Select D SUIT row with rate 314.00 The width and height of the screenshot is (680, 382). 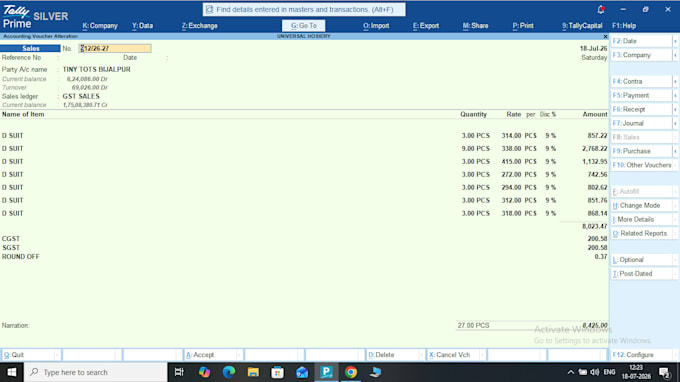(x=304, y=136)
